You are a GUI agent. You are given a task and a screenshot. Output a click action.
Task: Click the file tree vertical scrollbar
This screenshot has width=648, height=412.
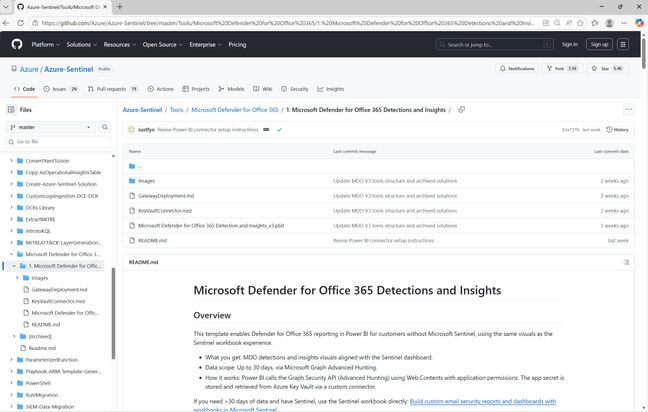point(113,313)
